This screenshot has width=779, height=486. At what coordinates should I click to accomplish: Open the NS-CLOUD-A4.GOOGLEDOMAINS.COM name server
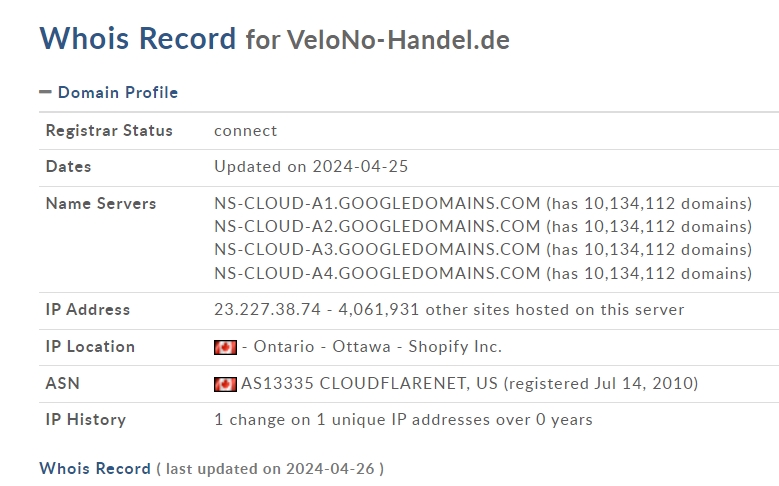pos(377,273)
